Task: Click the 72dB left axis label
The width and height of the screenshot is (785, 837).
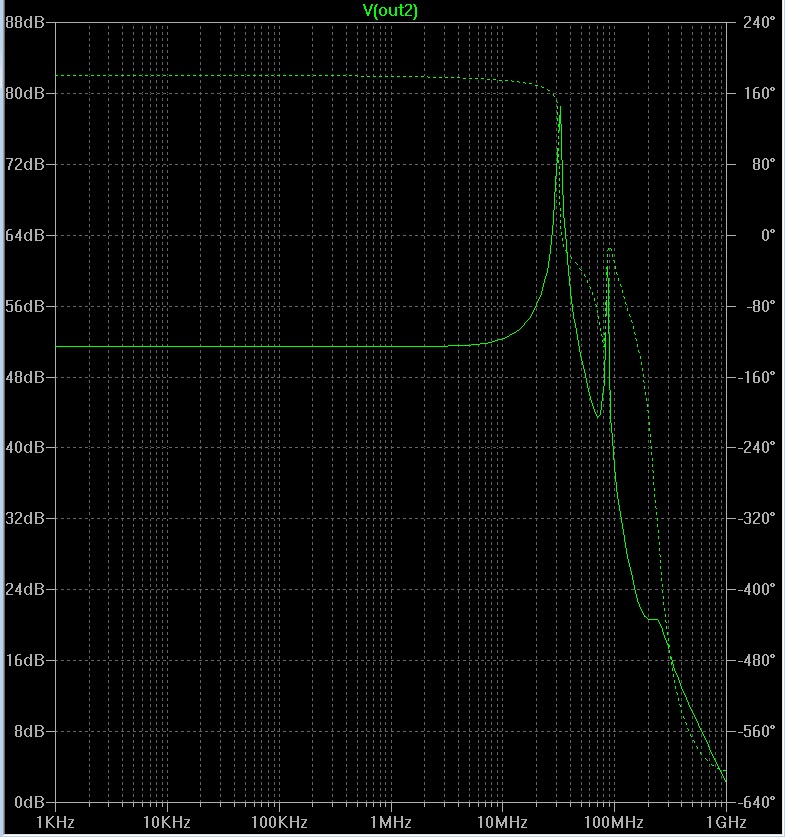Action: click(25, 164)
